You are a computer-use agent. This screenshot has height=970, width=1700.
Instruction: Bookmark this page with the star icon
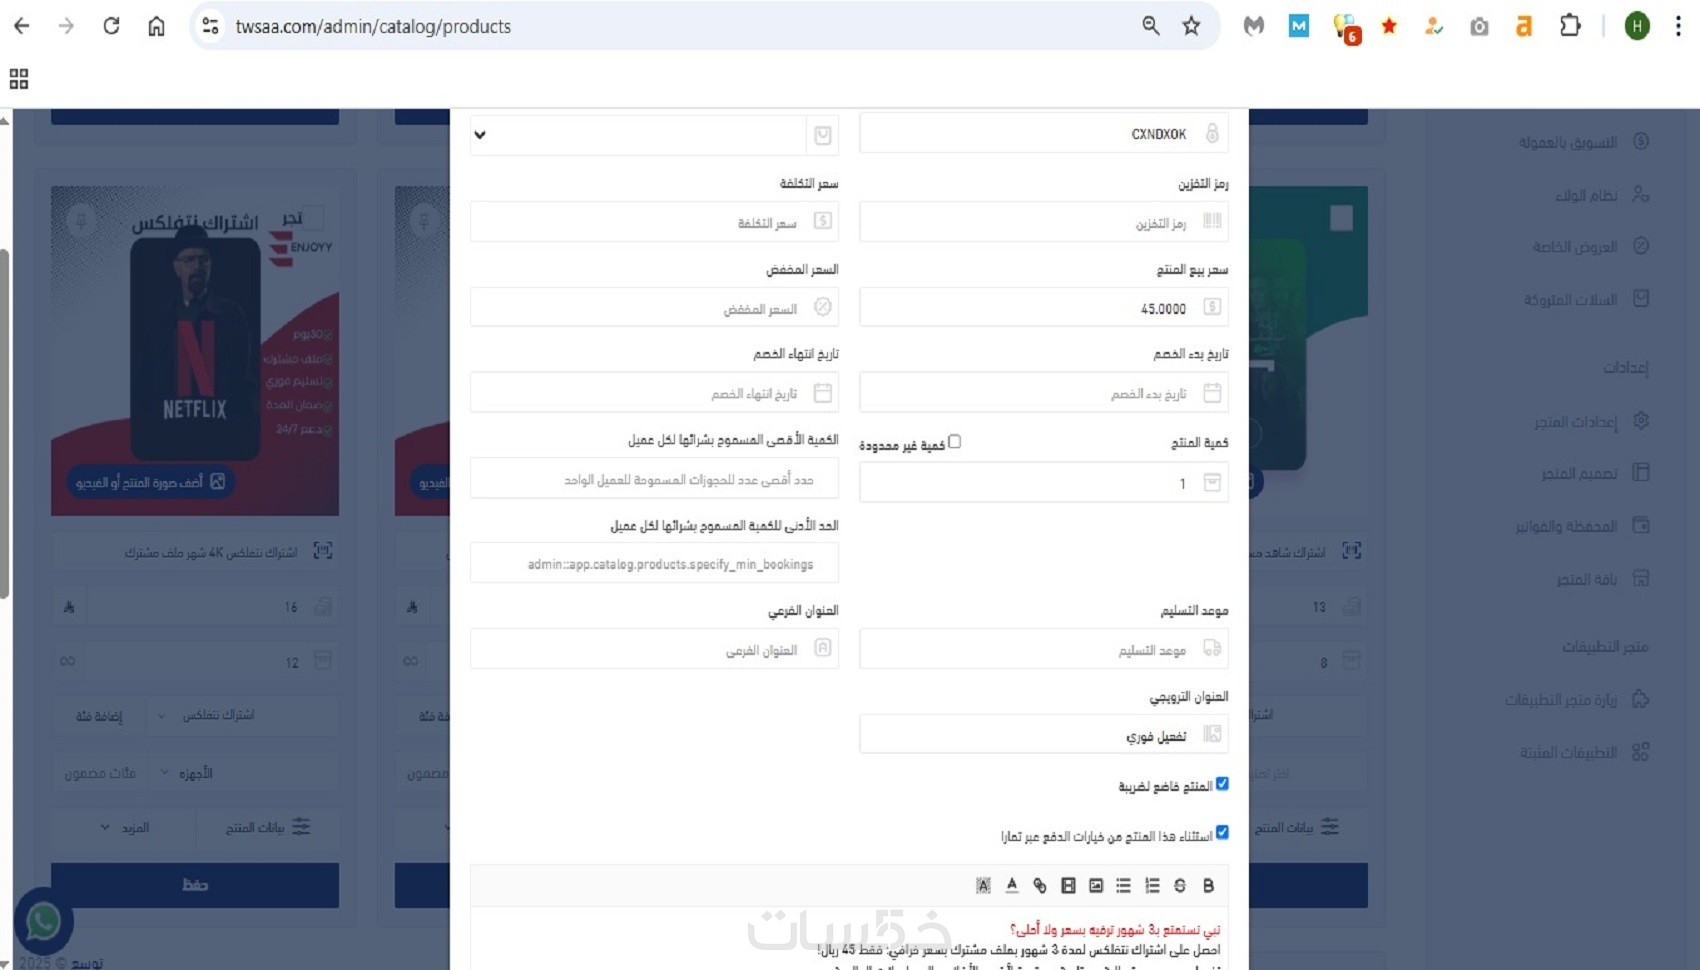click(1191, 26)
